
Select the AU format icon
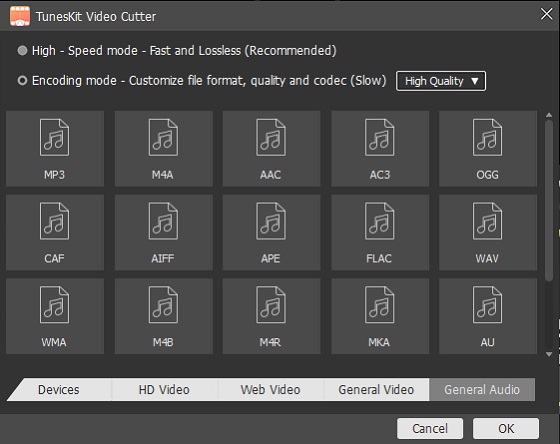click(x=488, y=316)
